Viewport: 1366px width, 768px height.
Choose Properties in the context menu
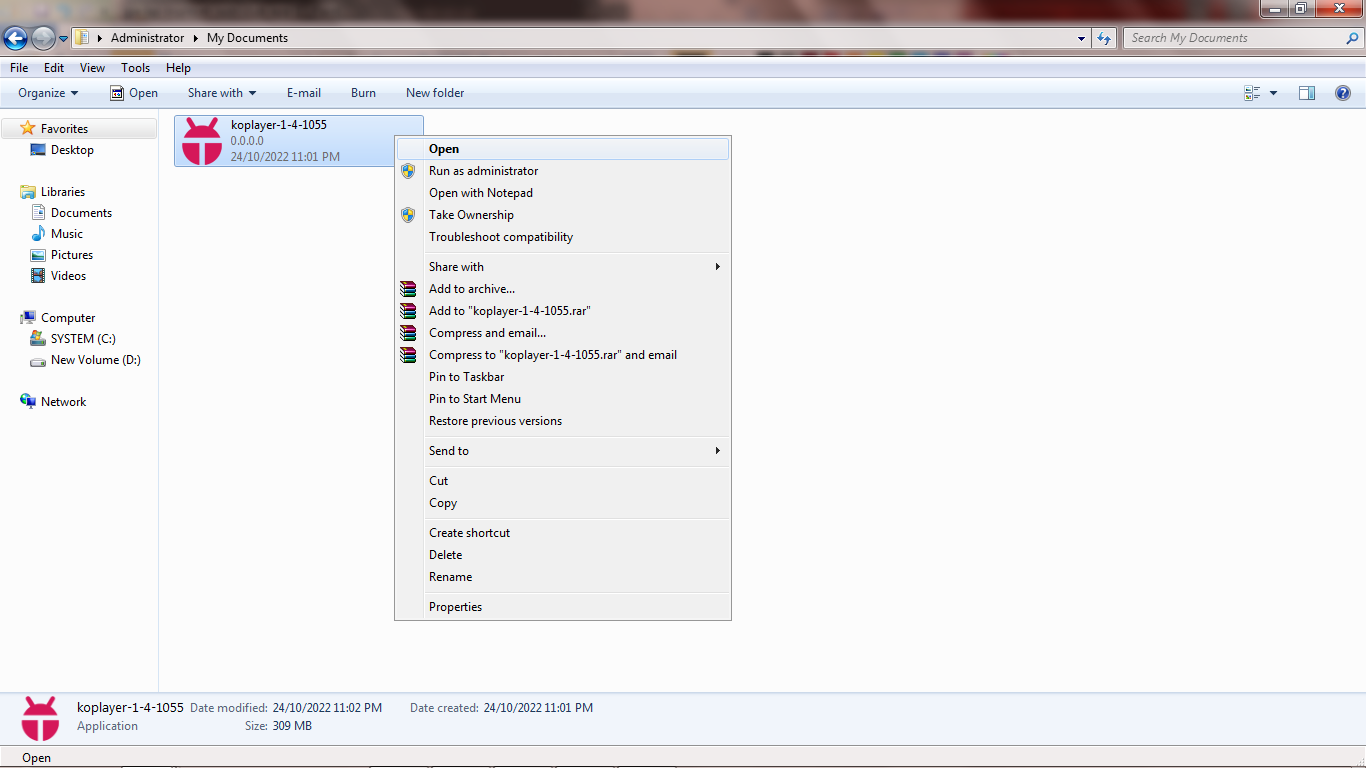455,607
